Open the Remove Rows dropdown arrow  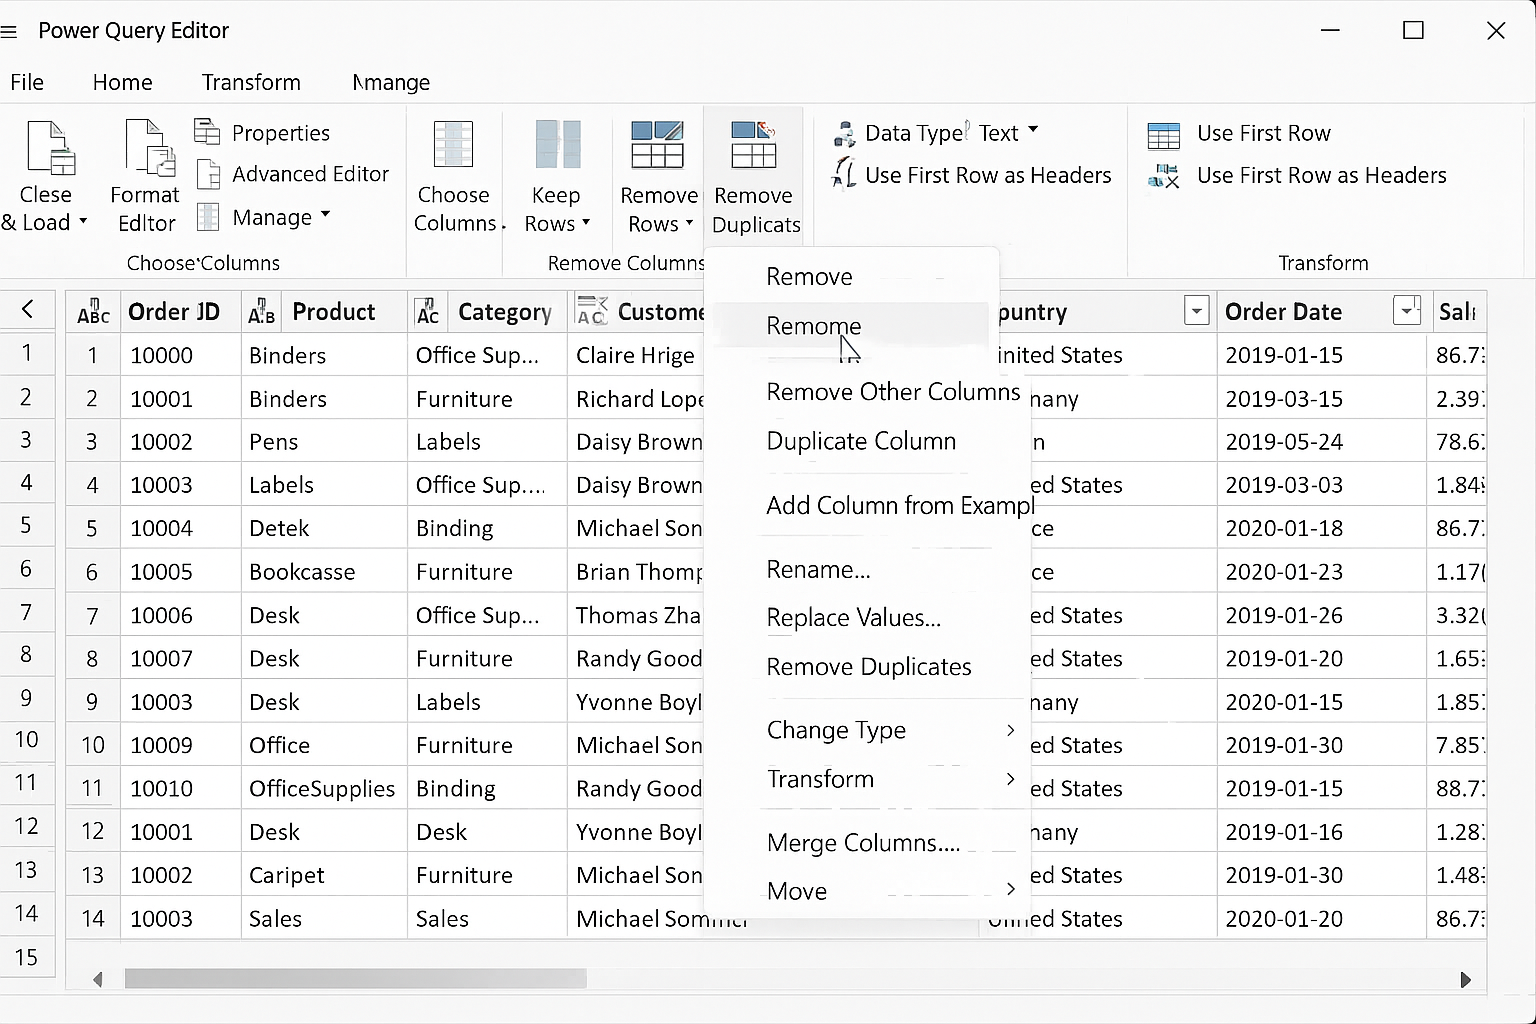pyautogui.click(x=689, y=222)
